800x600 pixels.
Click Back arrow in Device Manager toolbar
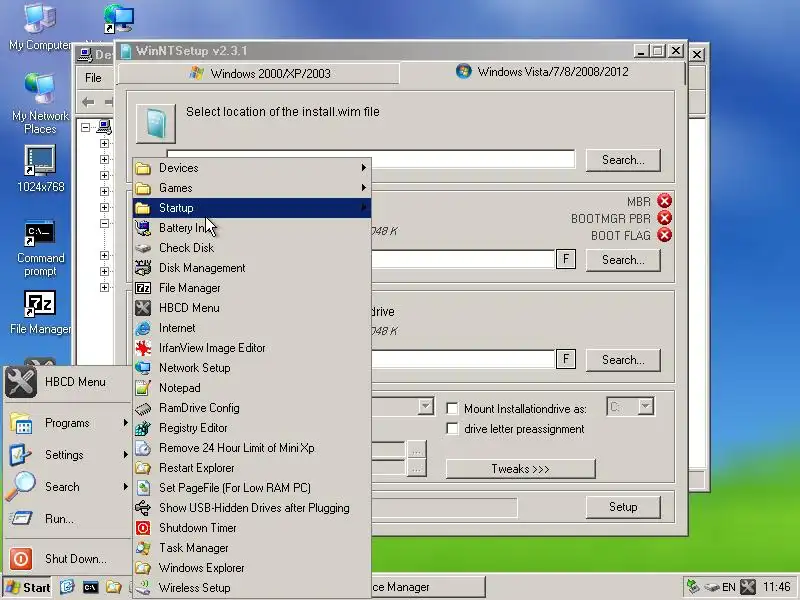click(88, 102)
